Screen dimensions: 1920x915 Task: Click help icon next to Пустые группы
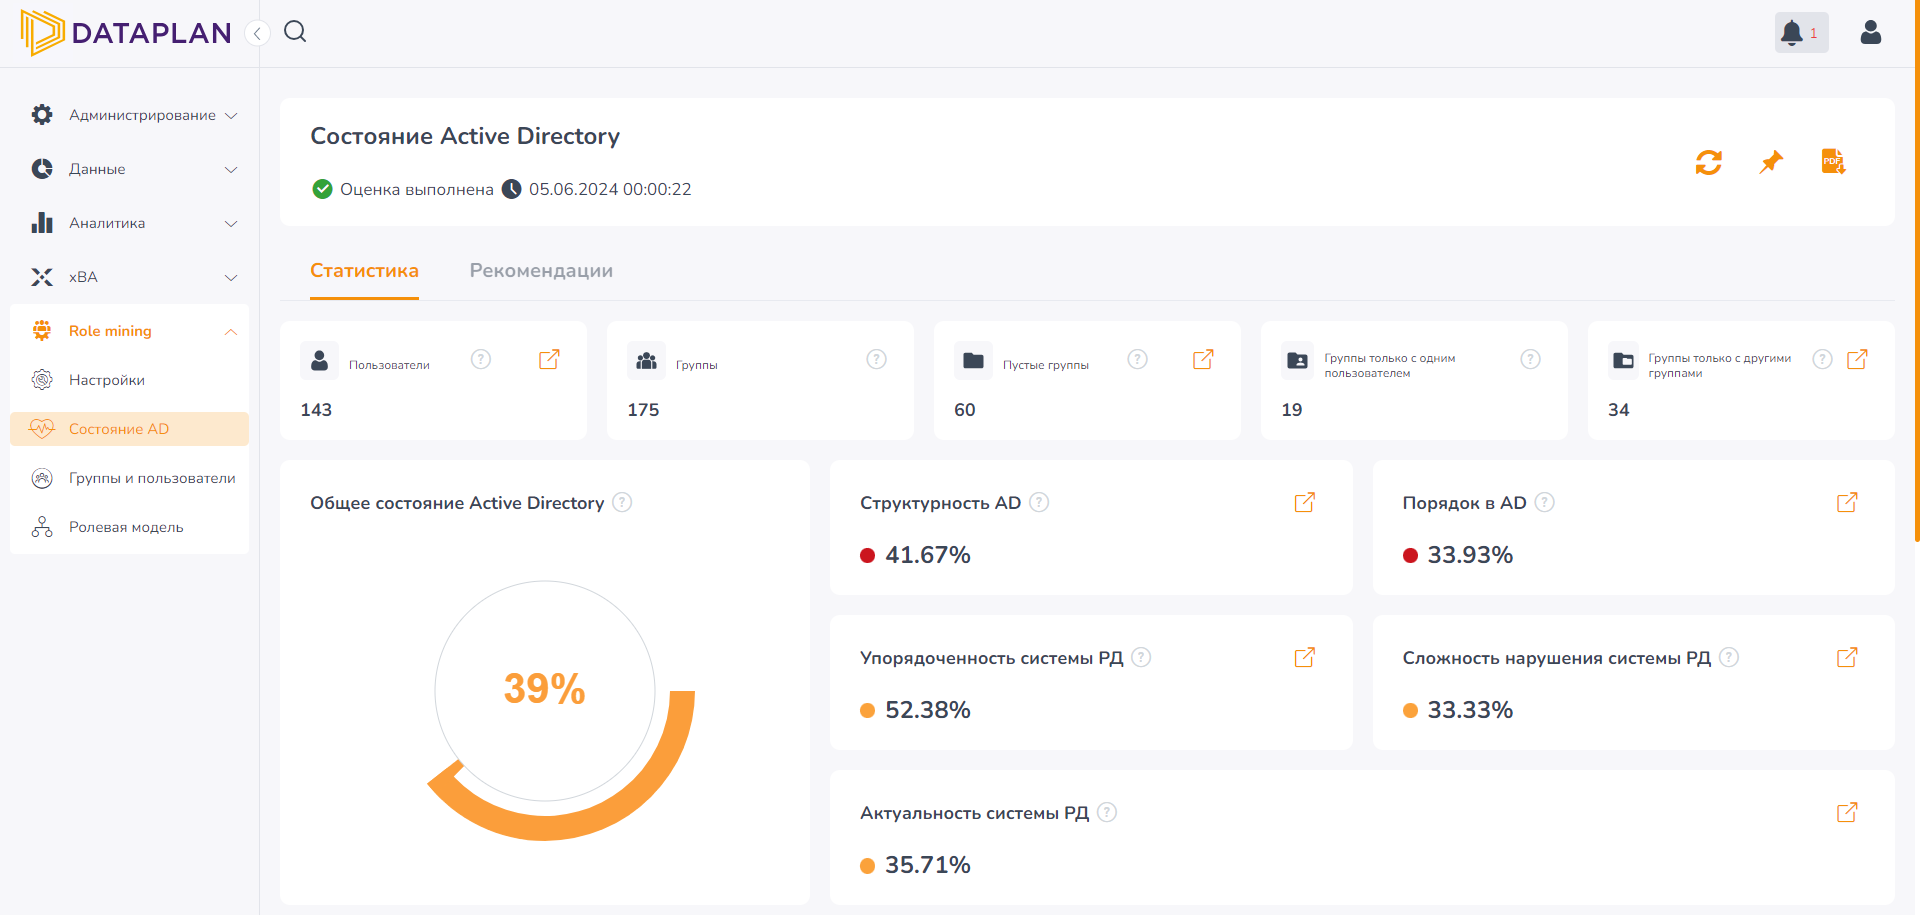pyautogui.click(x=1137, y=360)
